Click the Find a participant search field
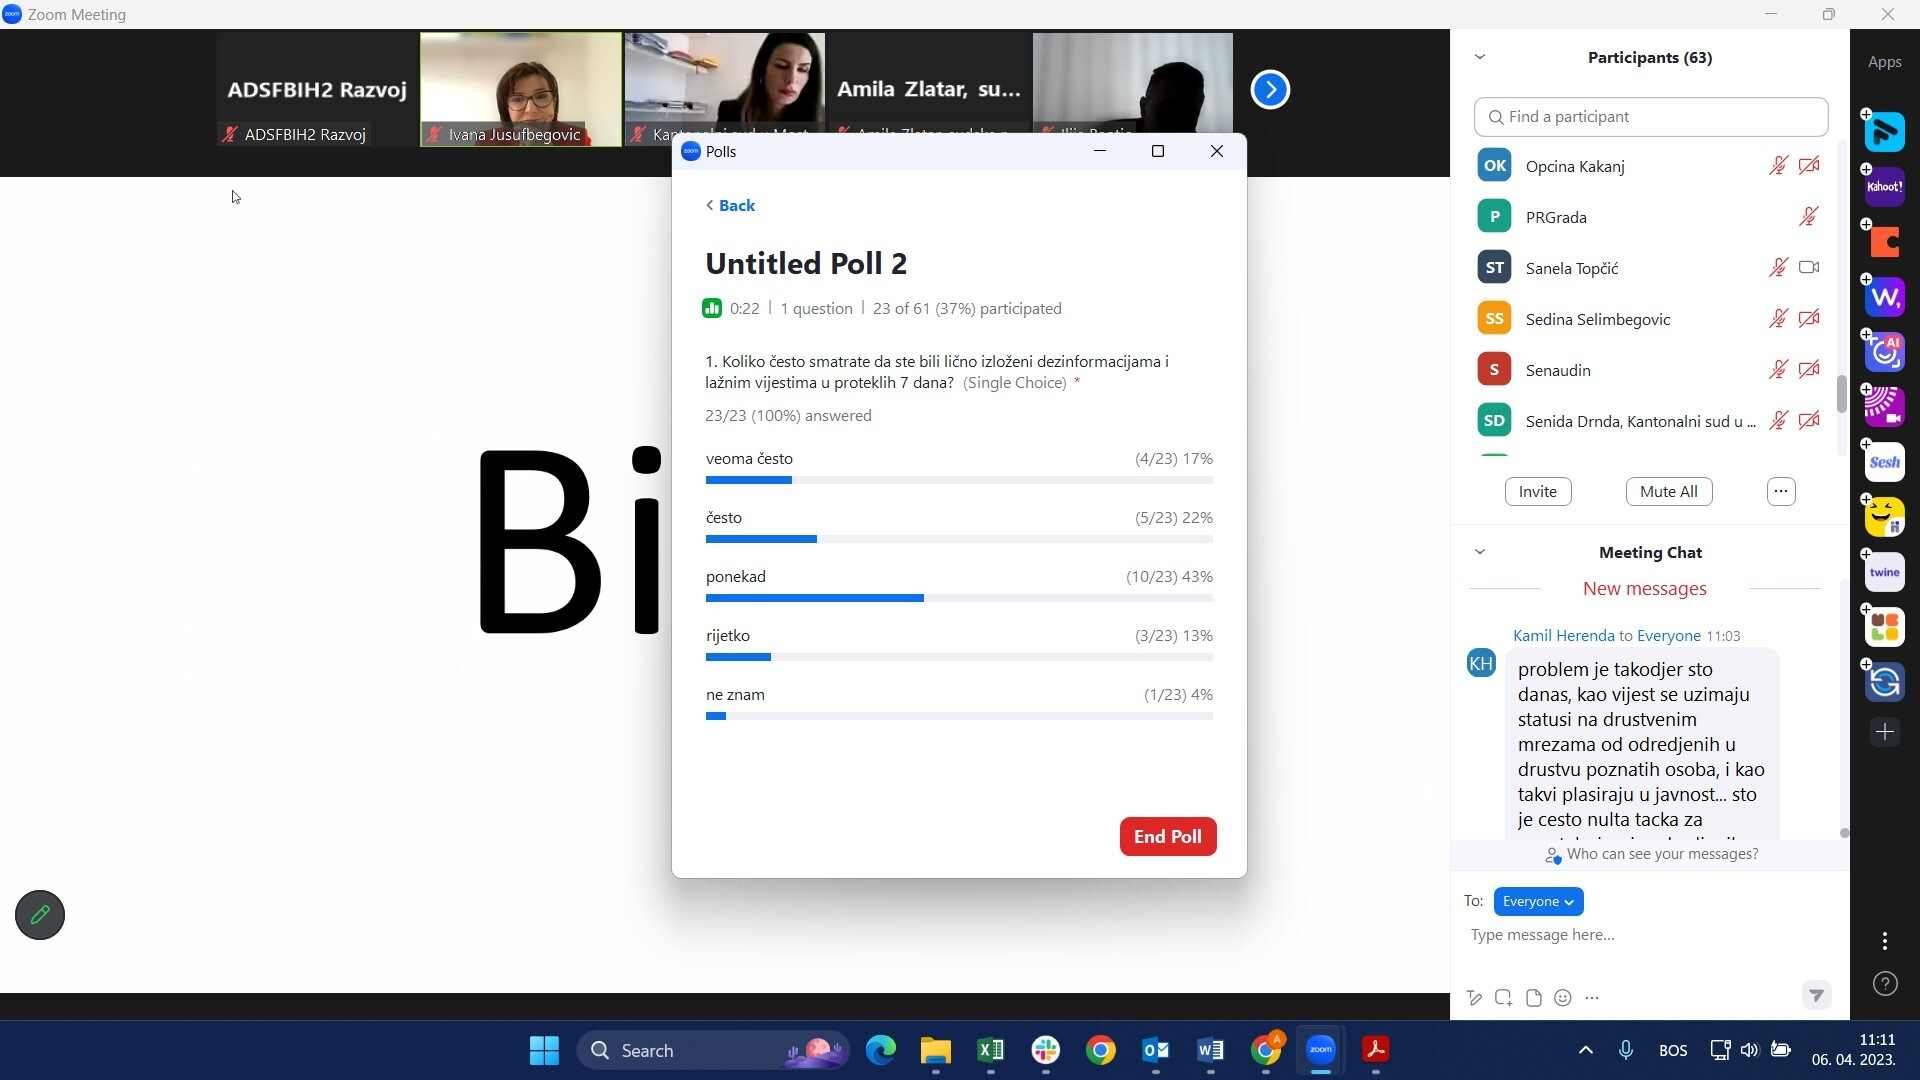1920x1080 pixels. point(1651,117)
